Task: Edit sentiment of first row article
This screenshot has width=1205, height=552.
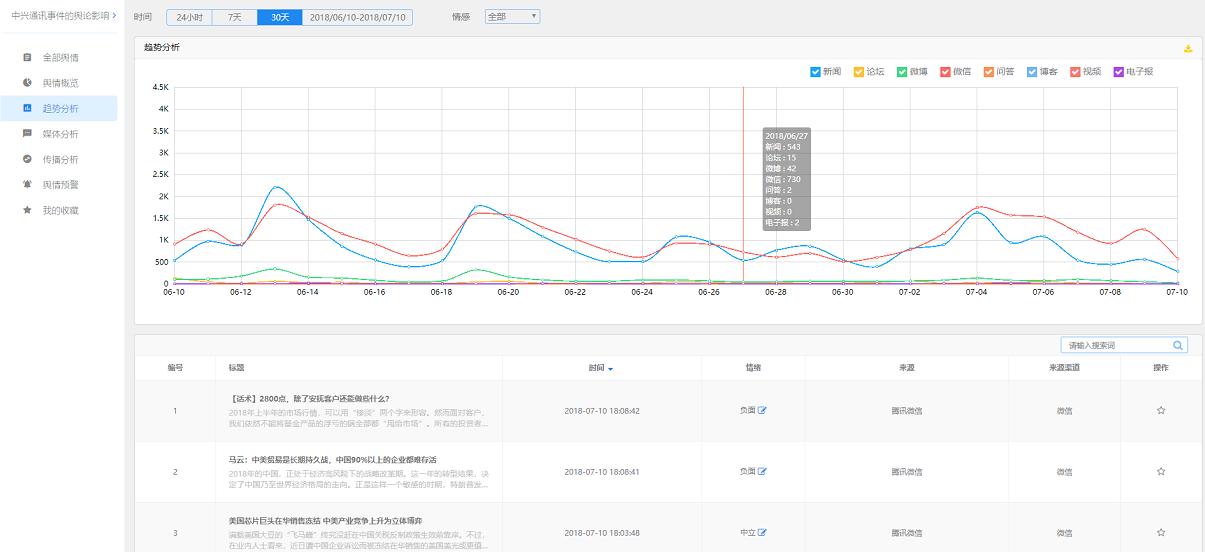Action: click(x=762, y=410)
